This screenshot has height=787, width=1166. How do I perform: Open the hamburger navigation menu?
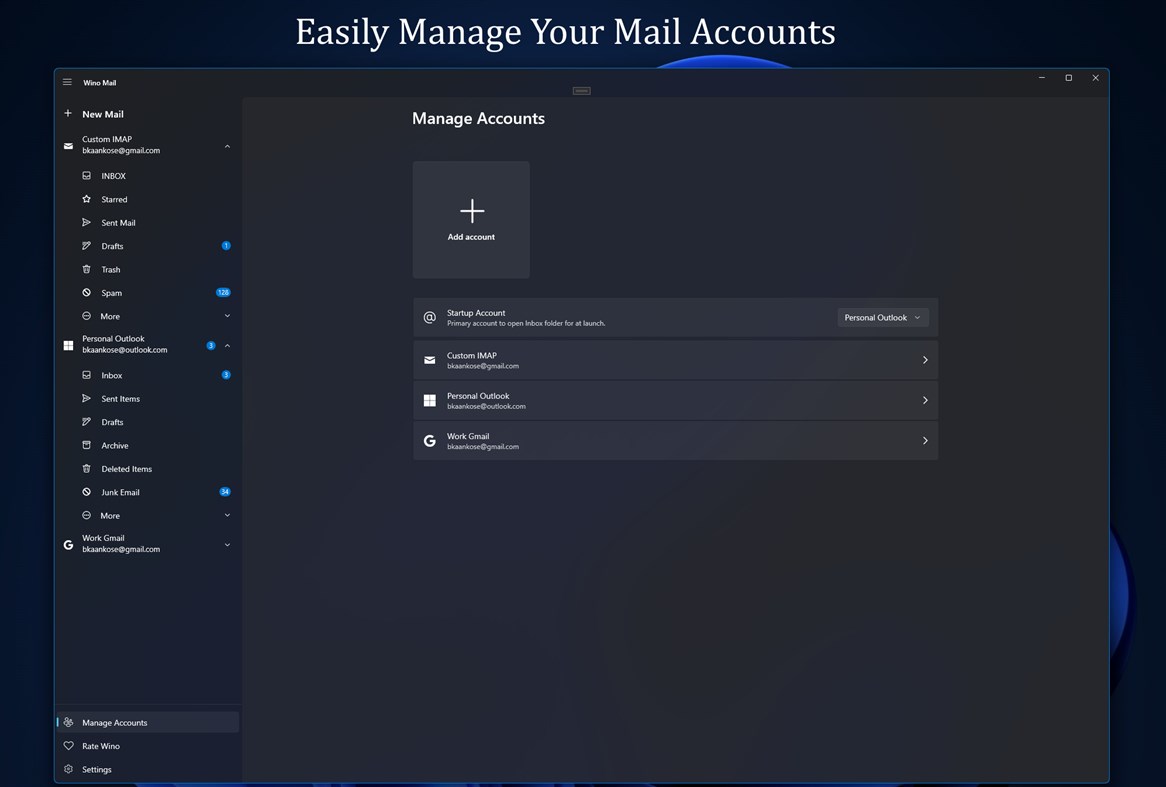[67, 82]
